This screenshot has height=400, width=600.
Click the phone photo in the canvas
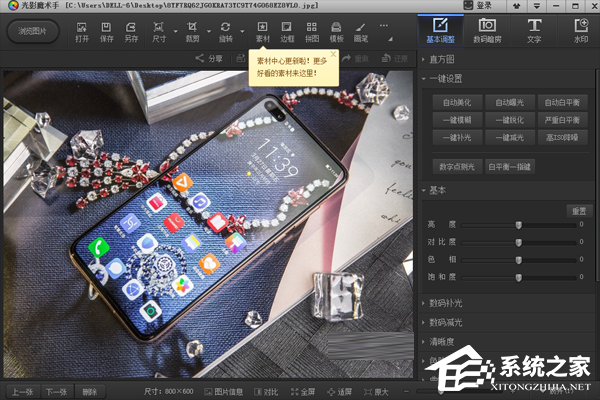pos(209,224)
